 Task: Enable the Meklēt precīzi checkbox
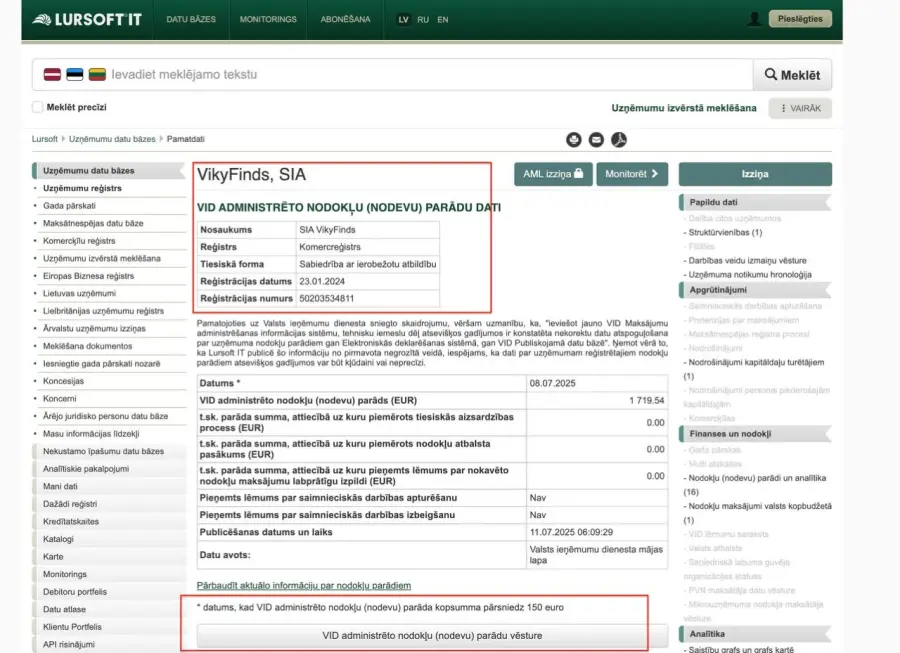(x=38, y=107)
